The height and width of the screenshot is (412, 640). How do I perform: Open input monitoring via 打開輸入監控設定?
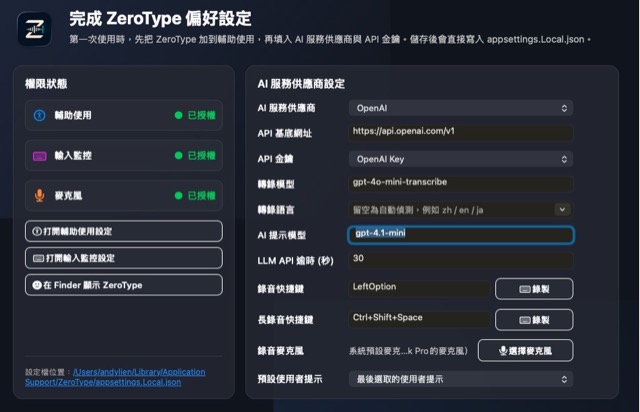click(124, 258)
